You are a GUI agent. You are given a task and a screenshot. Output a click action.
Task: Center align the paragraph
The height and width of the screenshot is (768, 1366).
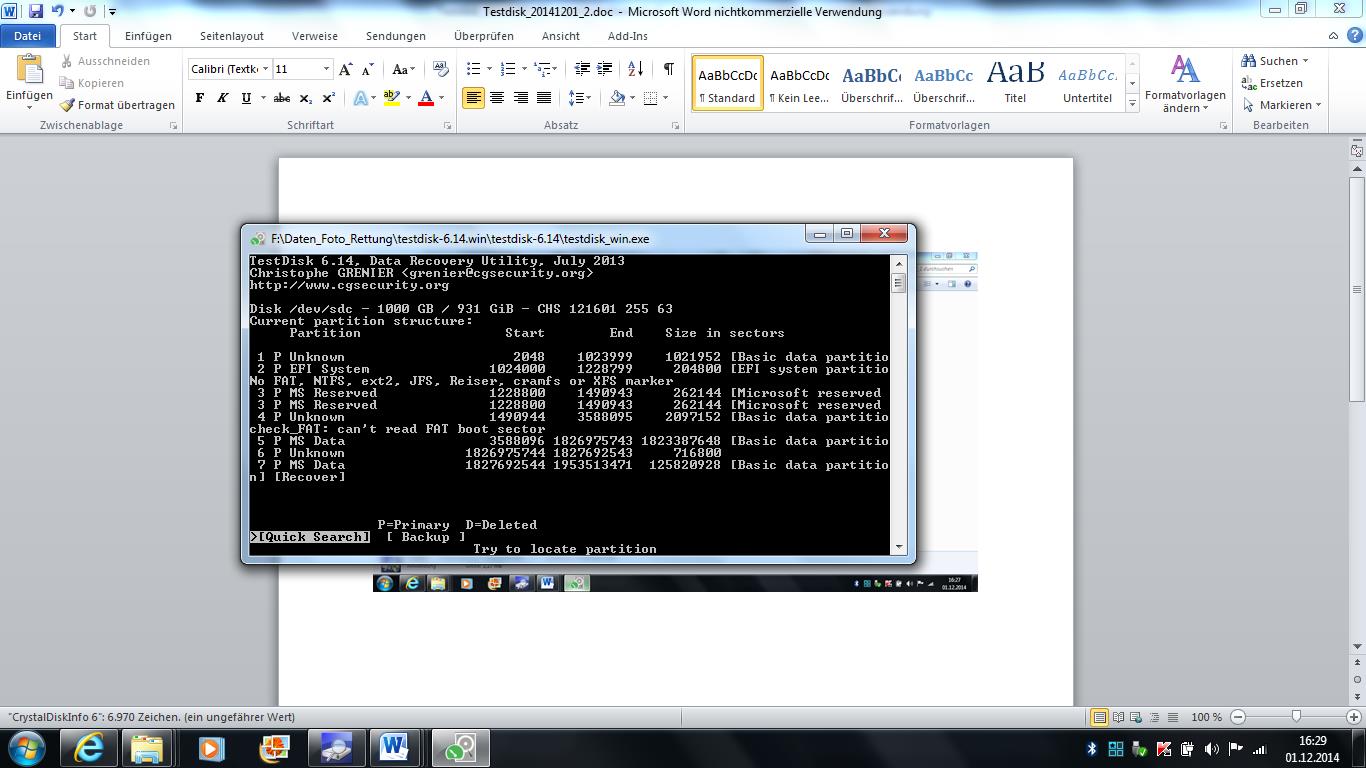click(x=497, y=98)
